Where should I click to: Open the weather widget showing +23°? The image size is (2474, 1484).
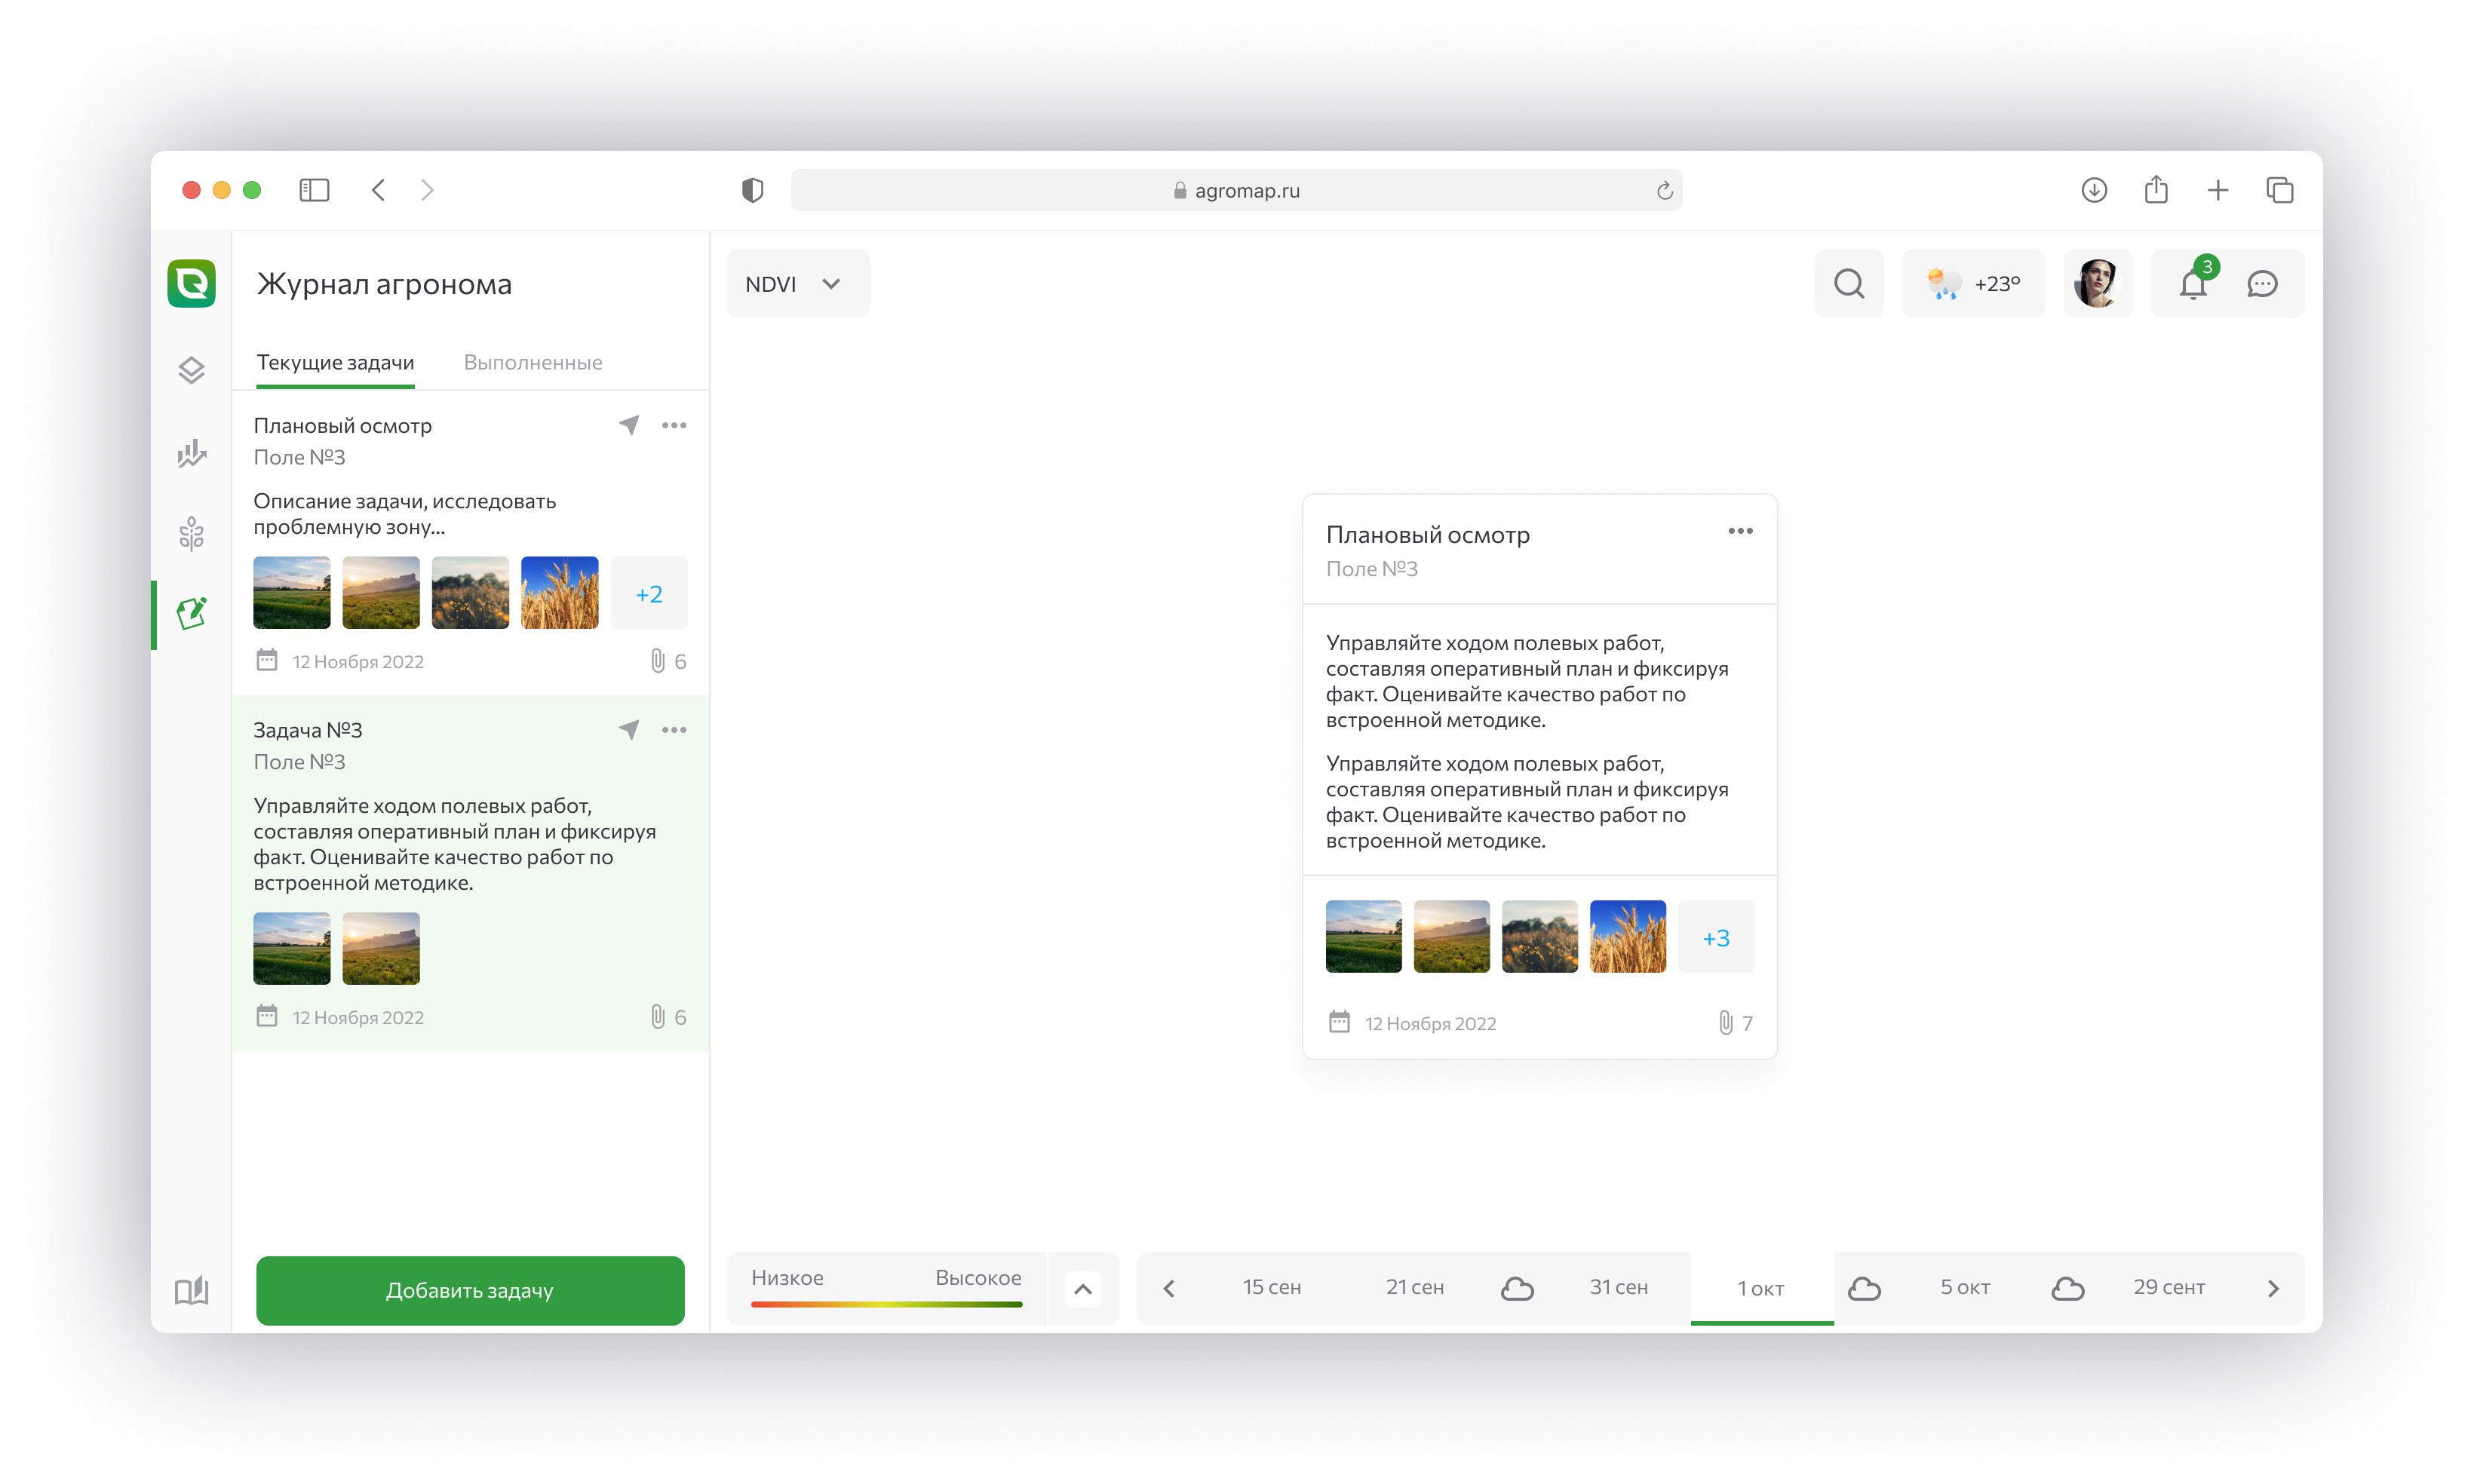(1973, 284)
